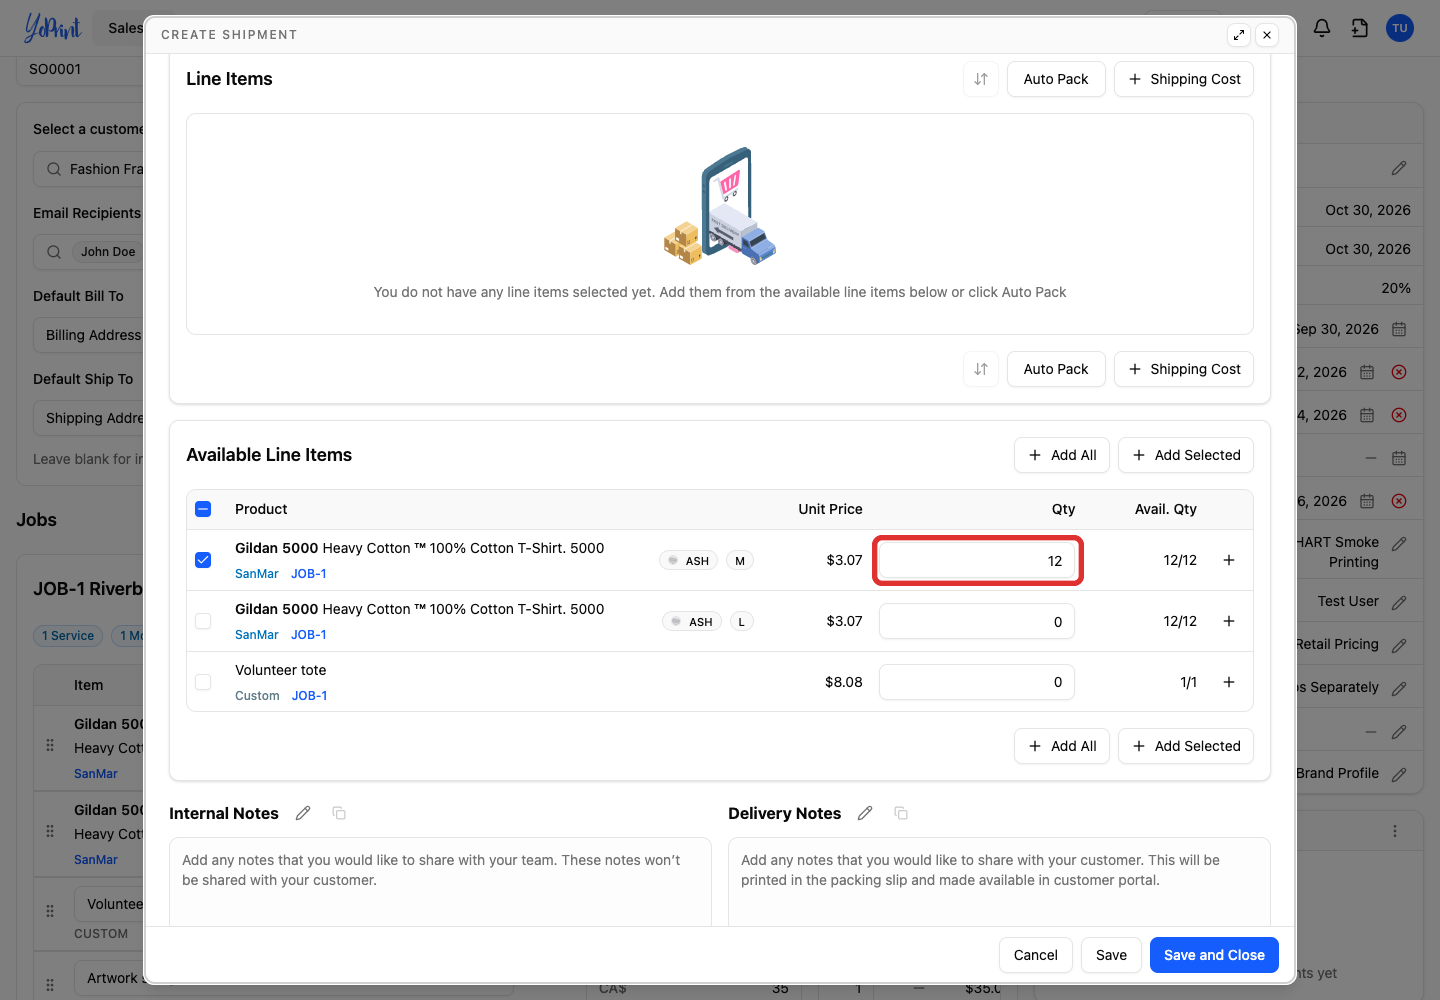This screenshot has height=1000, width=1440.
Task: Edit quantity field for Gildan 5000 ASH M
Action: pos(978,561)
